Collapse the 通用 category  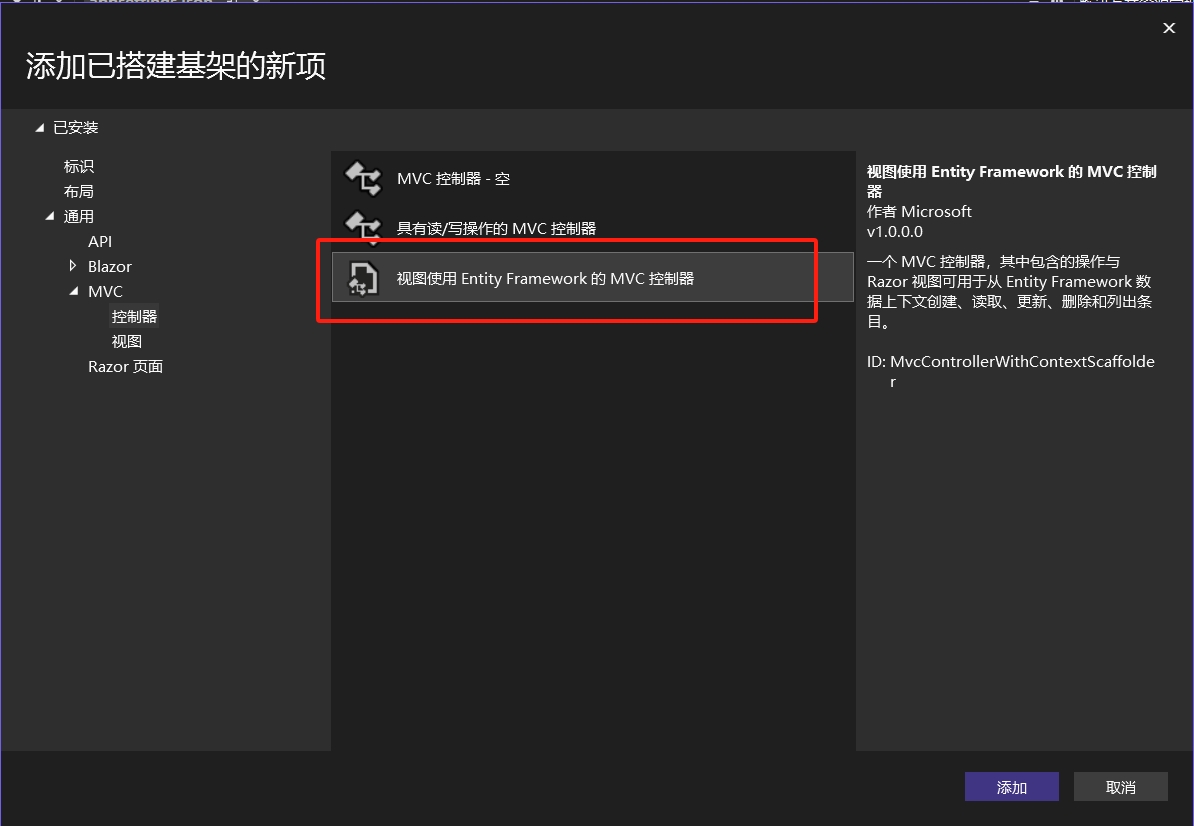(50, 216)
